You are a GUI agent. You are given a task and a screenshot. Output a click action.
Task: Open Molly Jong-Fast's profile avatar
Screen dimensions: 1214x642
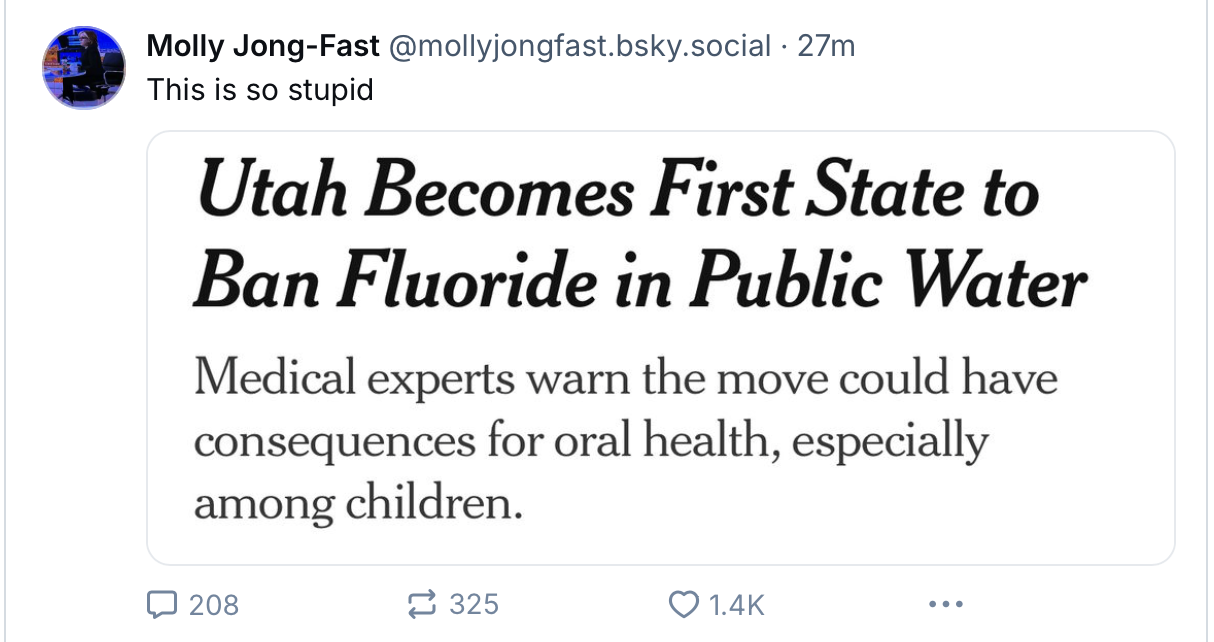83,68
